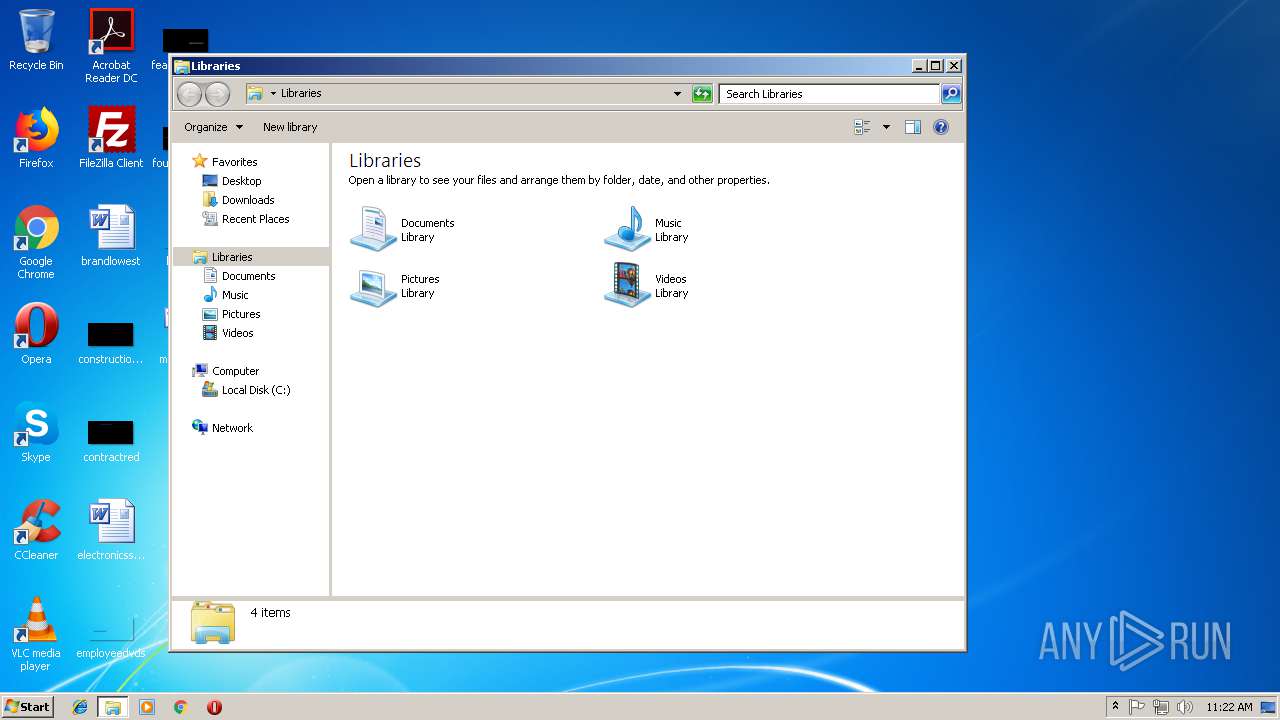Launch Opera from taskbar
The image size is (1280, 720).
[214, 707]
